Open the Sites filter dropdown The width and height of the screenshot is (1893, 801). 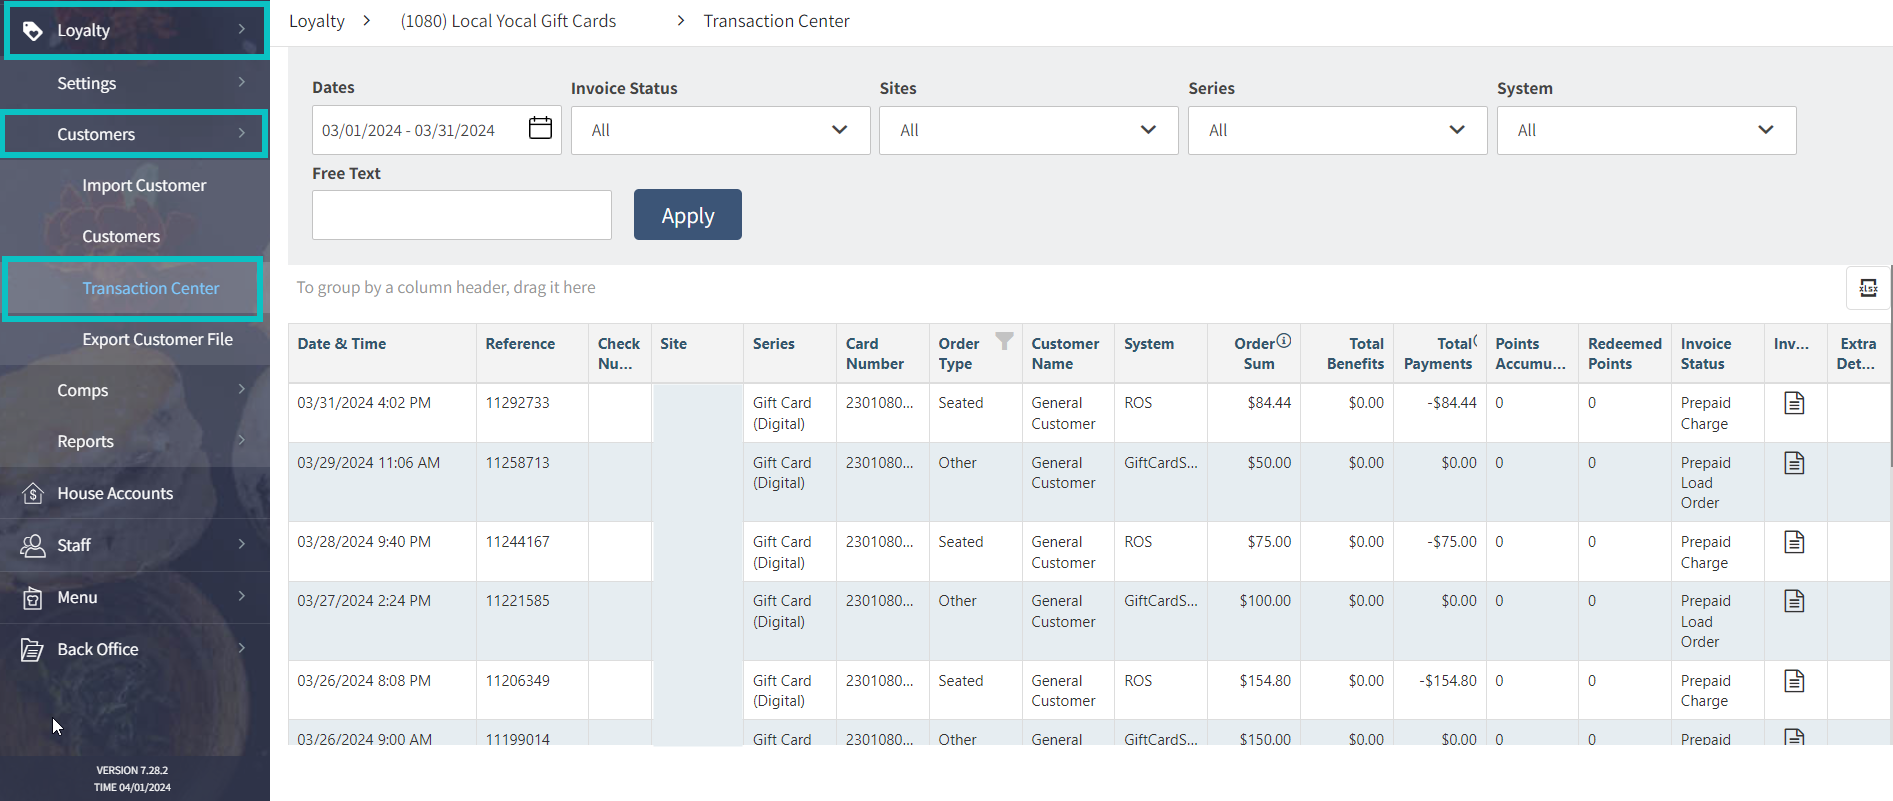[1028, 130]
